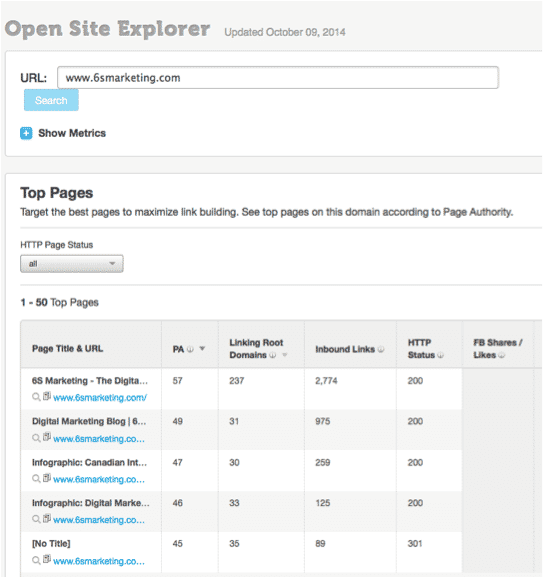Click the linking root domains value 237

click(x=237, y=381)
